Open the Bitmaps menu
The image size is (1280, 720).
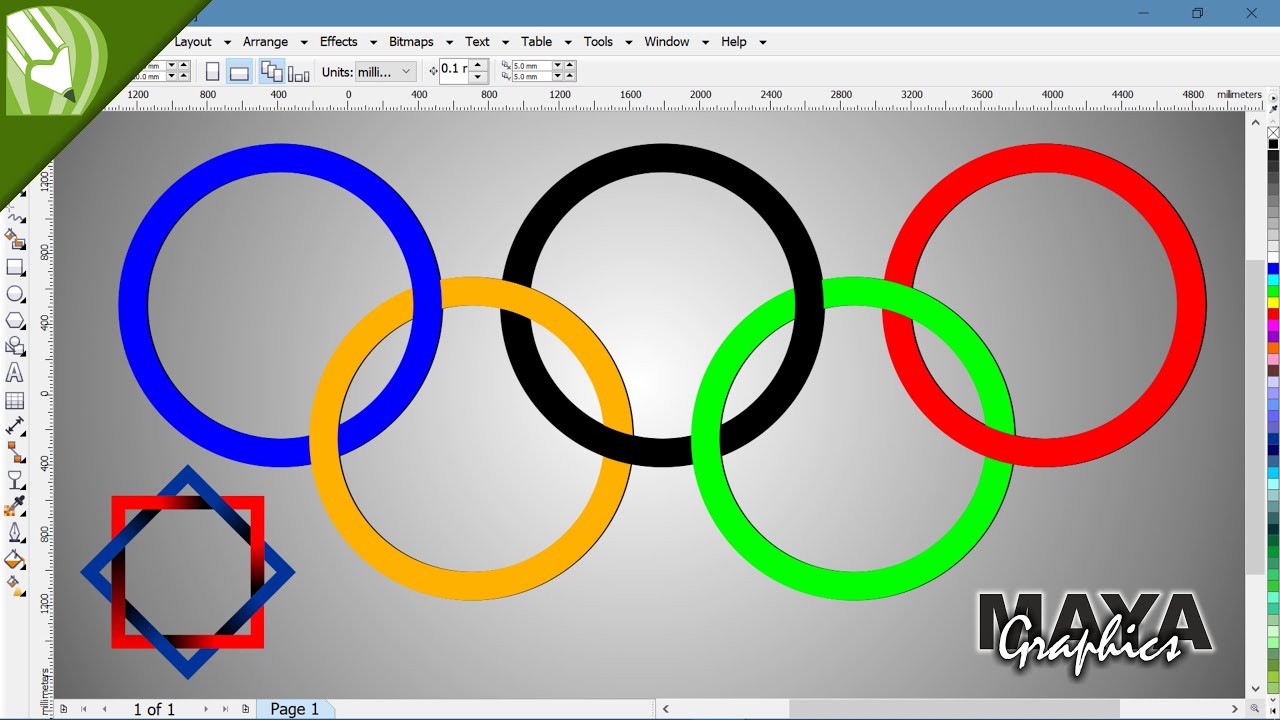click(x=411, y=41)
